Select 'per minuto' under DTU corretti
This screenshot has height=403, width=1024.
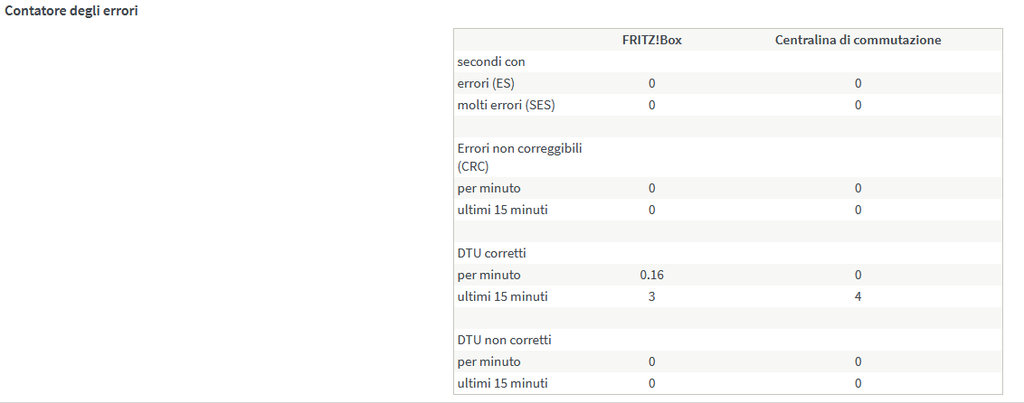click(x=489, y=275)
